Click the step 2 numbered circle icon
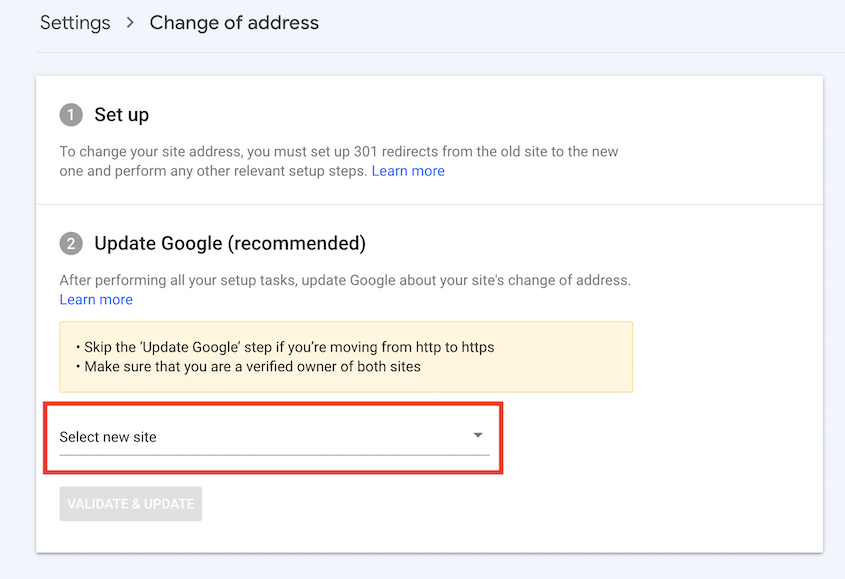The width and height of the screenshot is (845, 579). 70,243
